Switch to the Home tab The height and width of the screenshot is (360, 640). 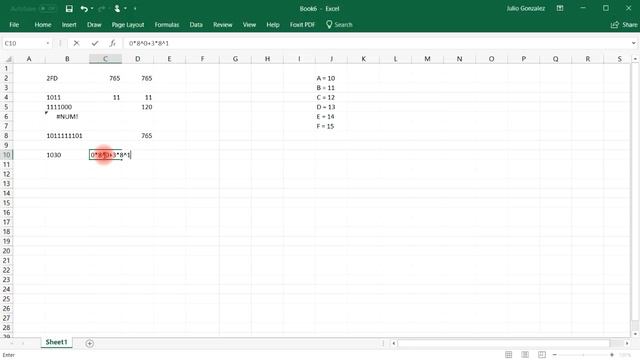point(43,25)
